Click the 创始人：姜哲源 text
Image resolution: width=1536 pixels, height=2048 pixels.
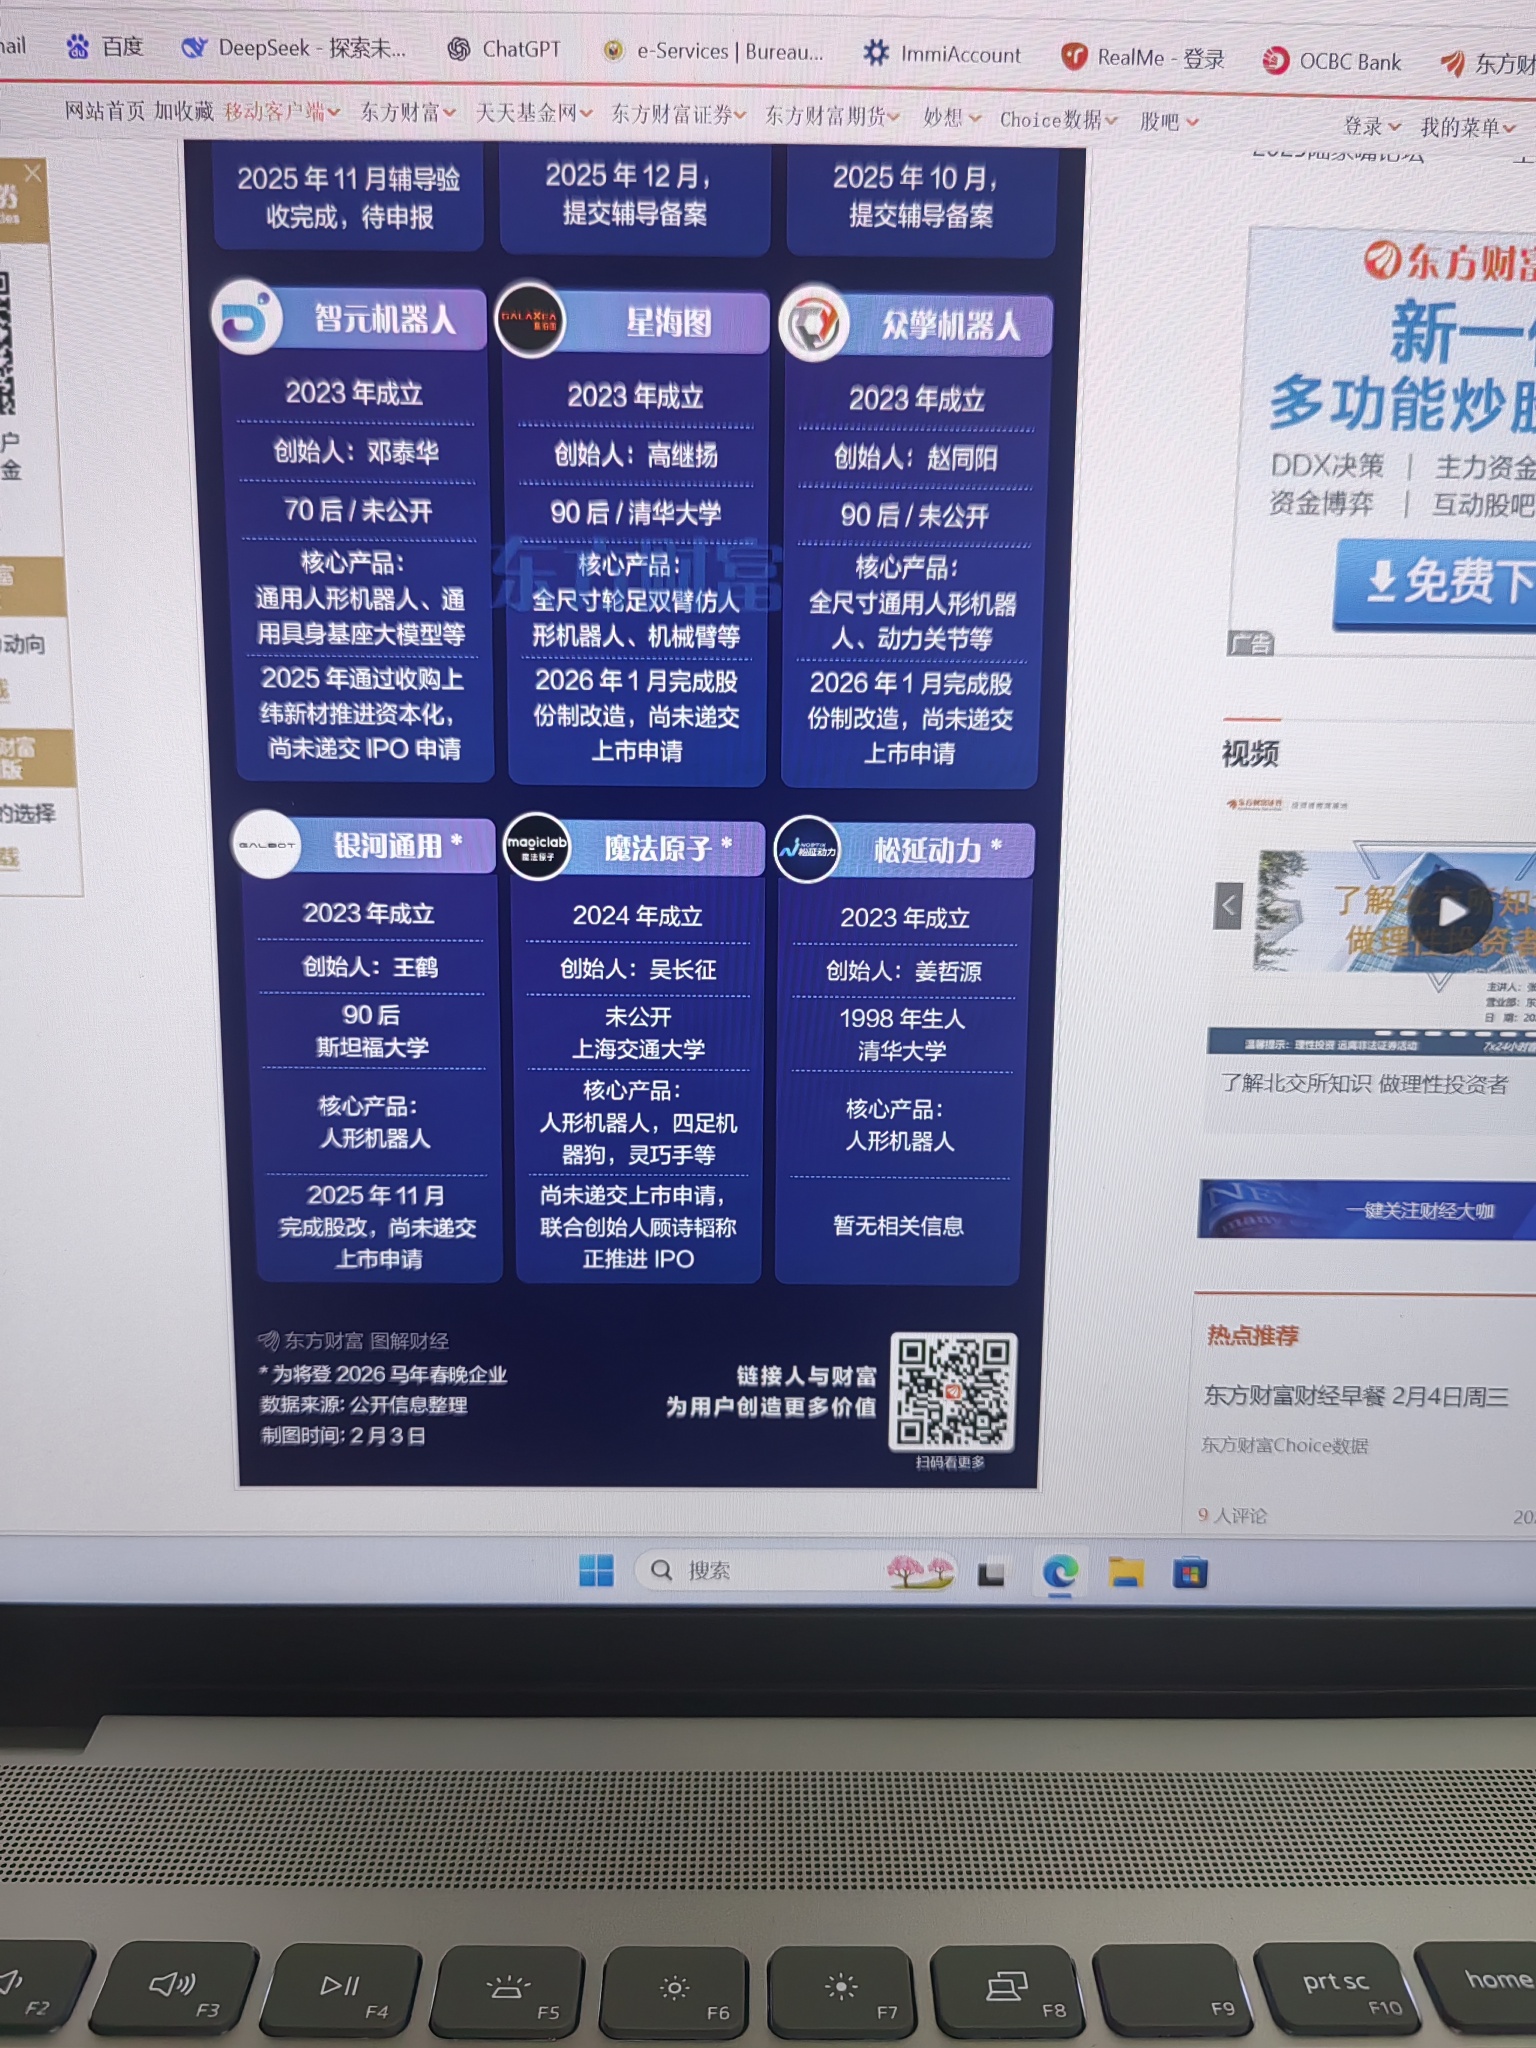pyautogui.click(x=904, y=970)
